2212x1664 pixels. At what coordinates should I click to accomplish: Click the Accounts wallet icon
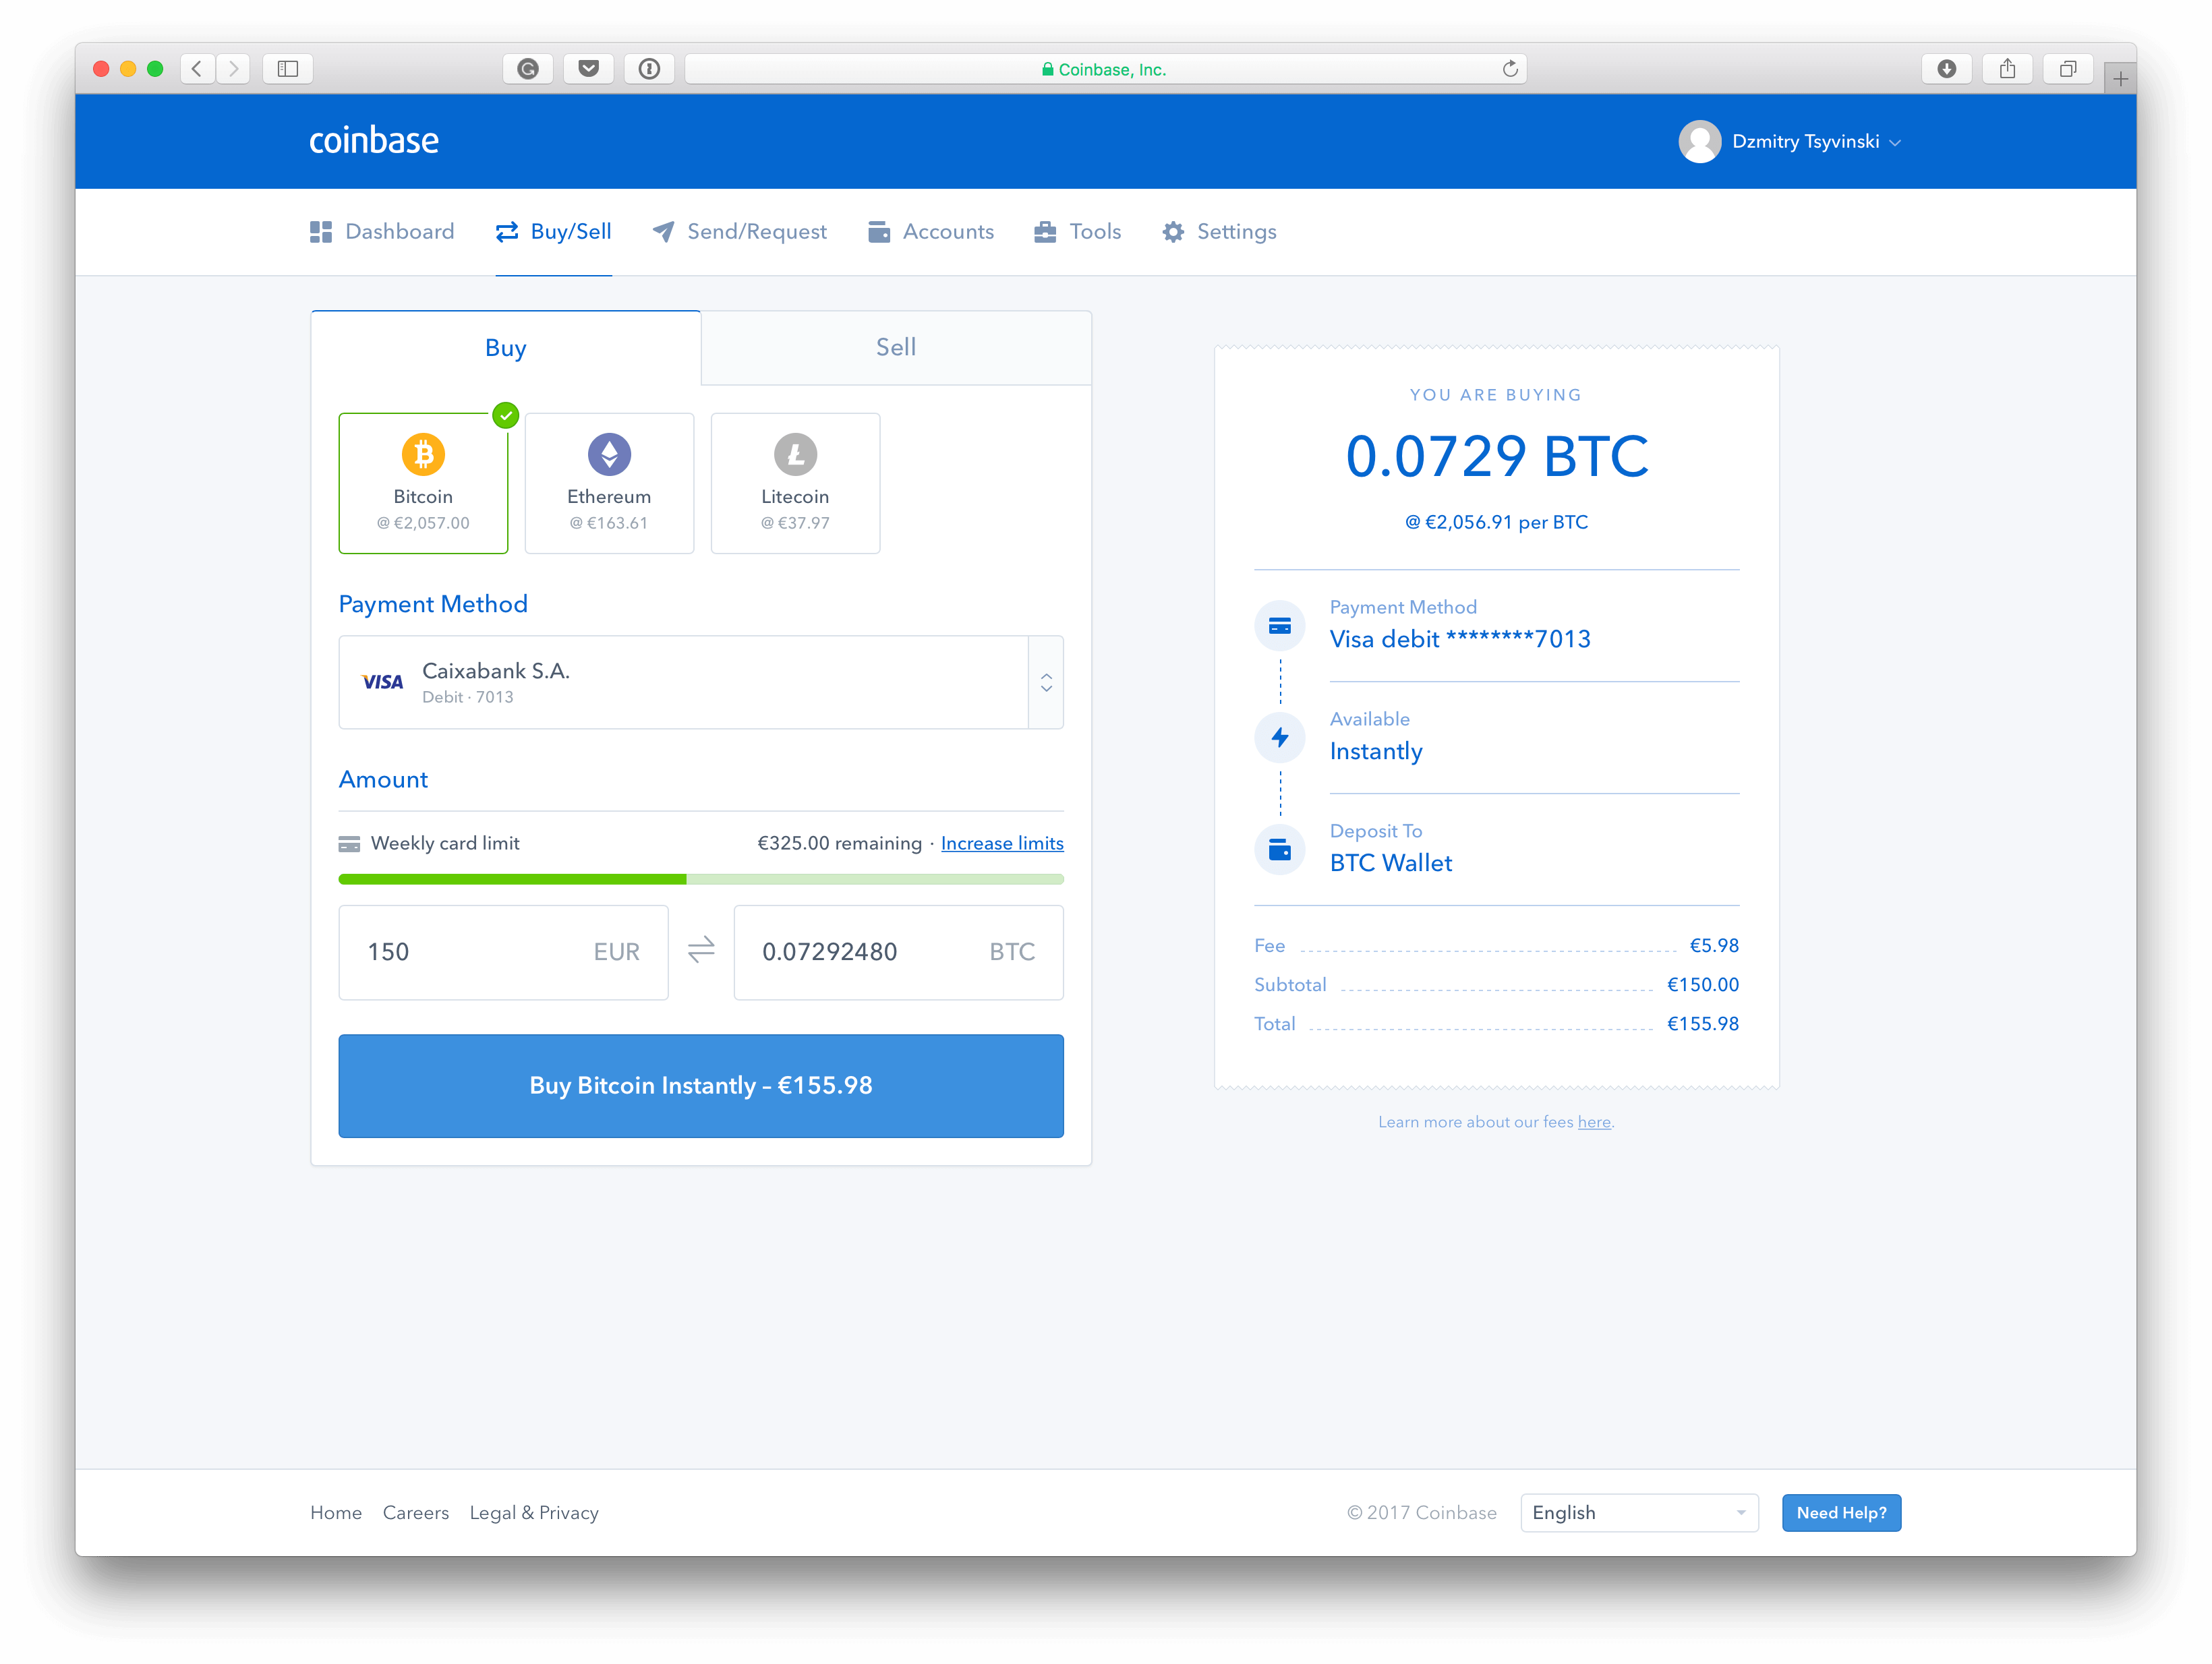[x=879, y=232]
